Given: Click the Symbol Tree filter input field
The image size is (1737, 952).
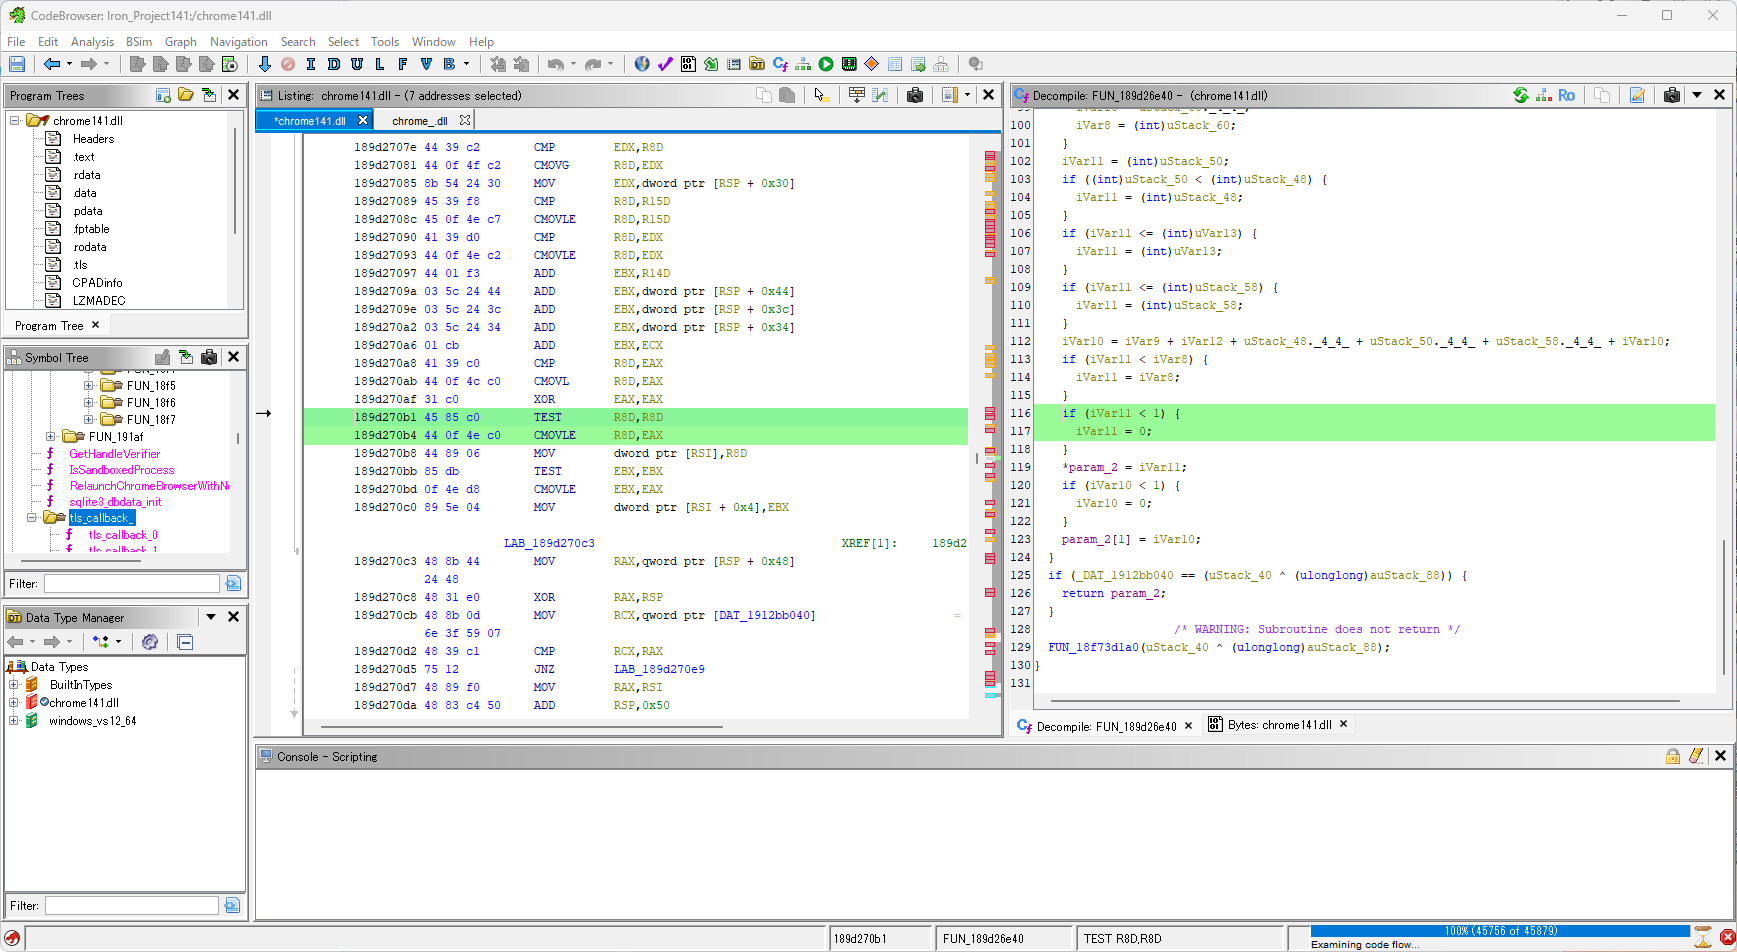Looking at the screenshot, I should [x=131, y=583].
